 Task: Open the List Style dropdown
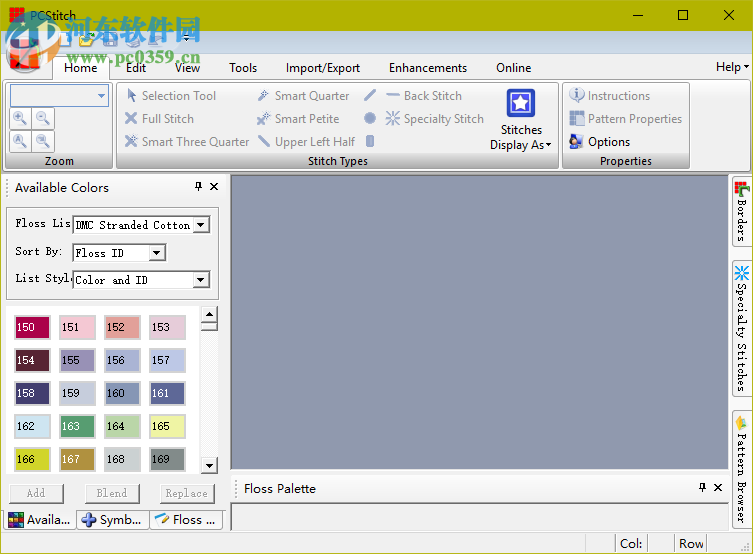[201, 279]
